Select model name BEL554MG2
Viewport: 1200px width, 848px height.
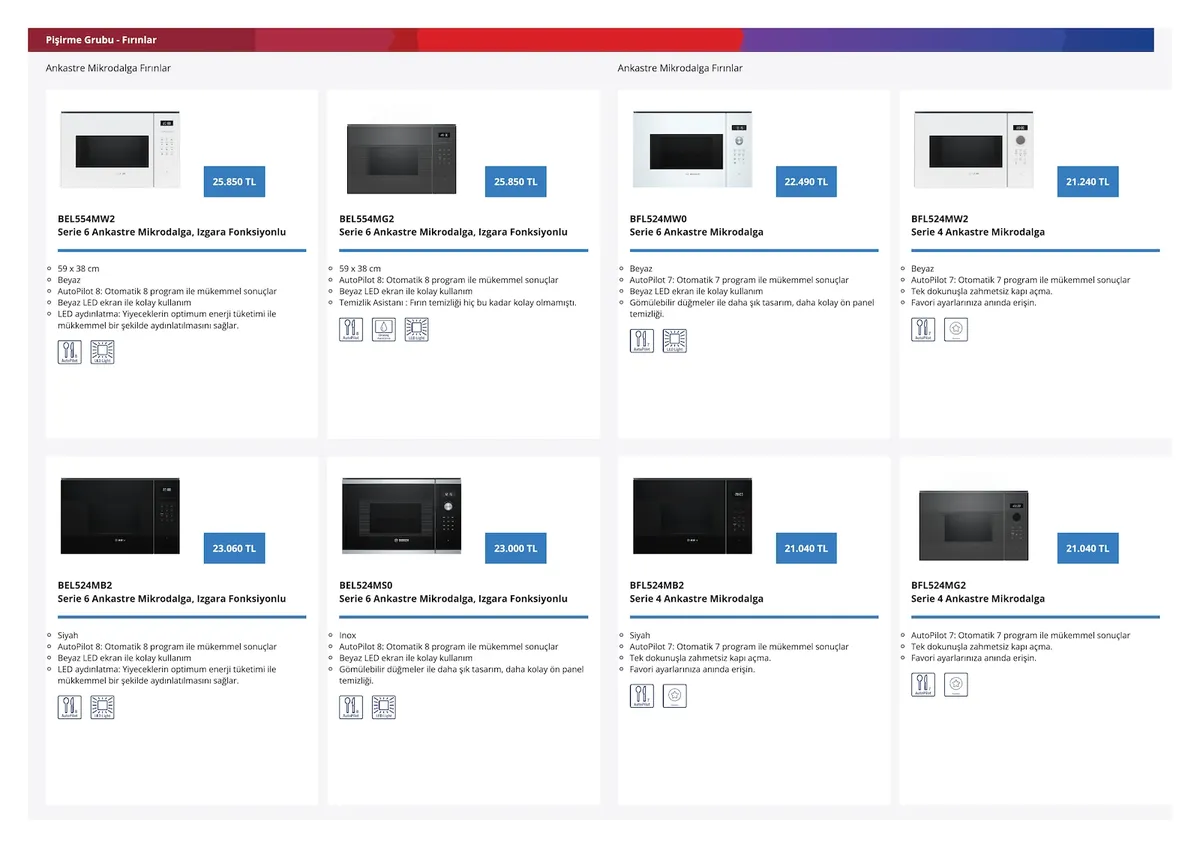367,218
